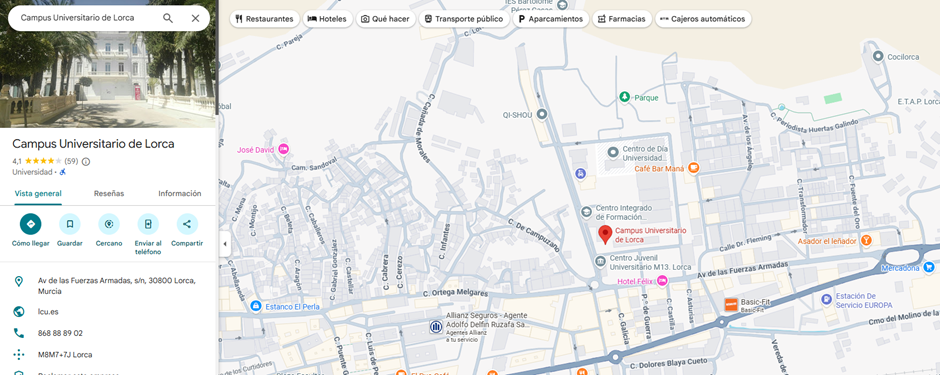
Task: Click the E.T.A.P. Lorca map label
Action: [917, 102]
